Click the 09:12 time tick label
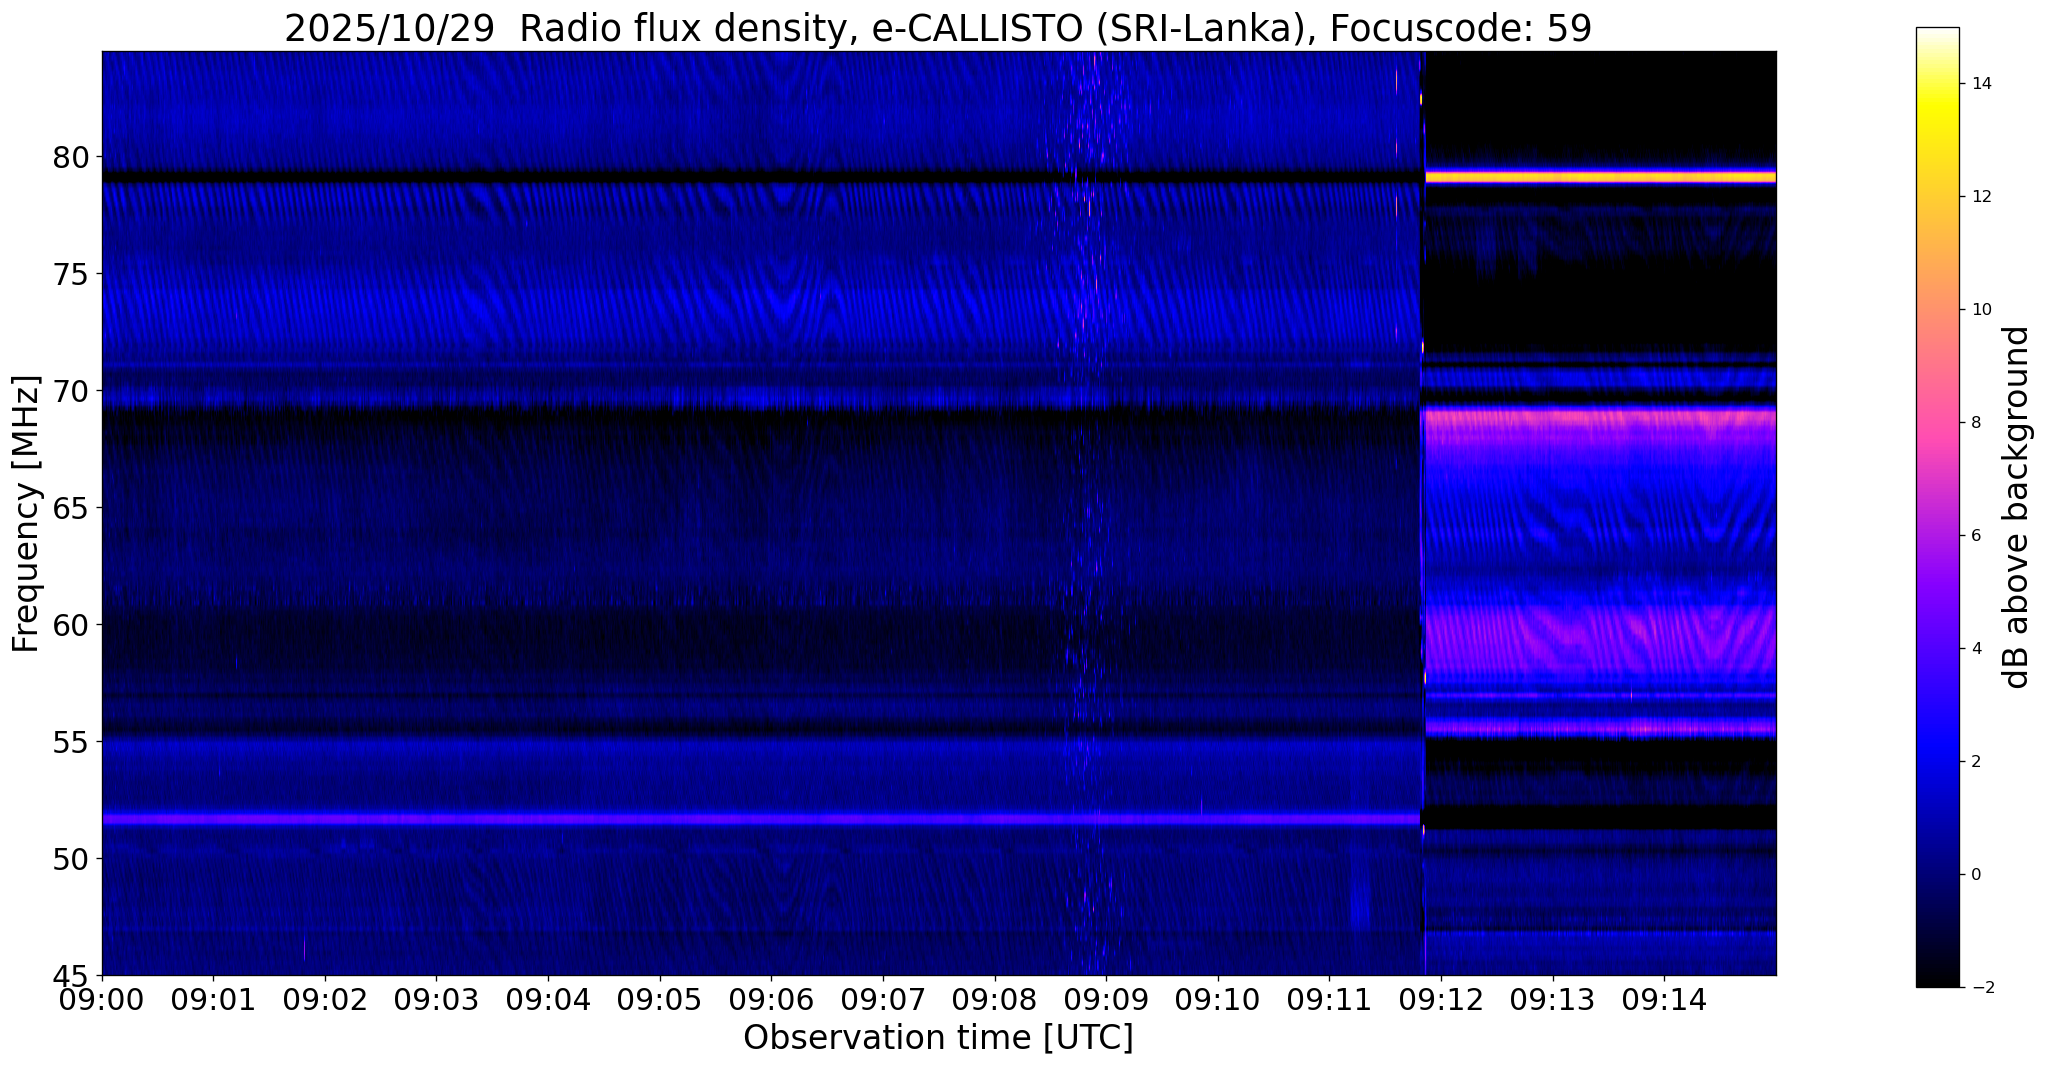 pos(1441,999)
